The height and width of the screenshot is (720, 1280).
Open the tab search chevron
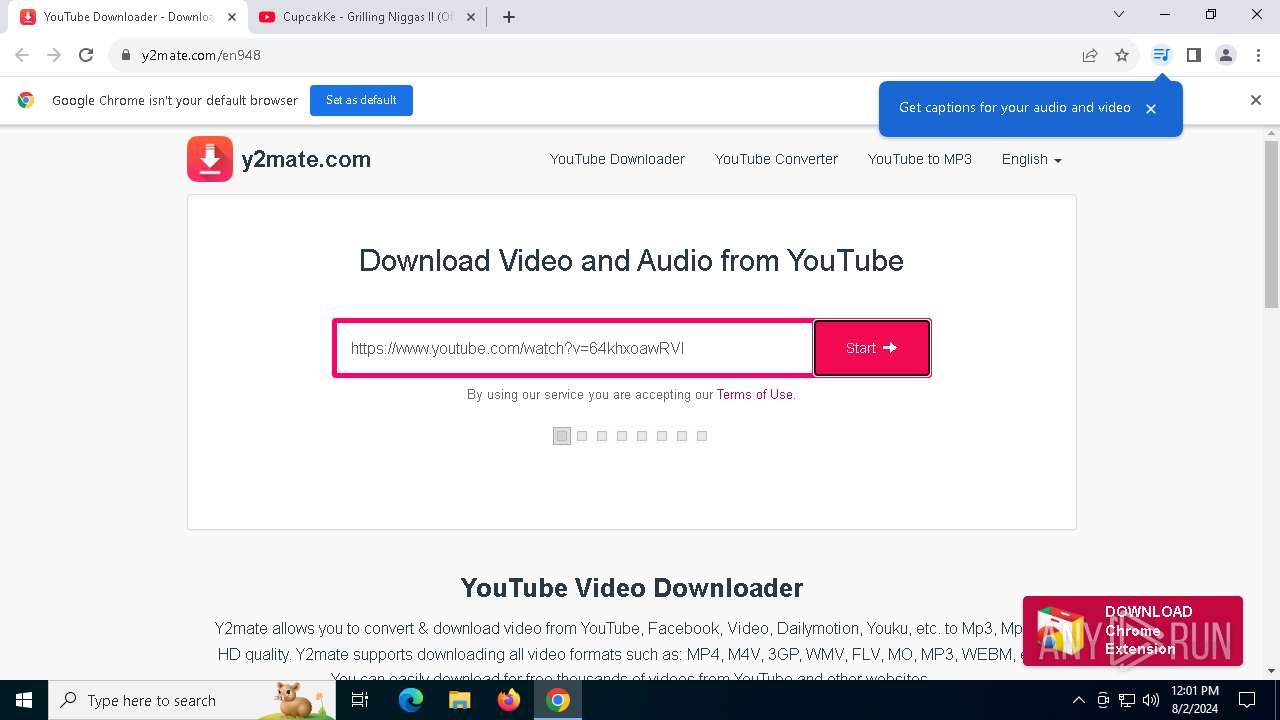click(1119, 15)
